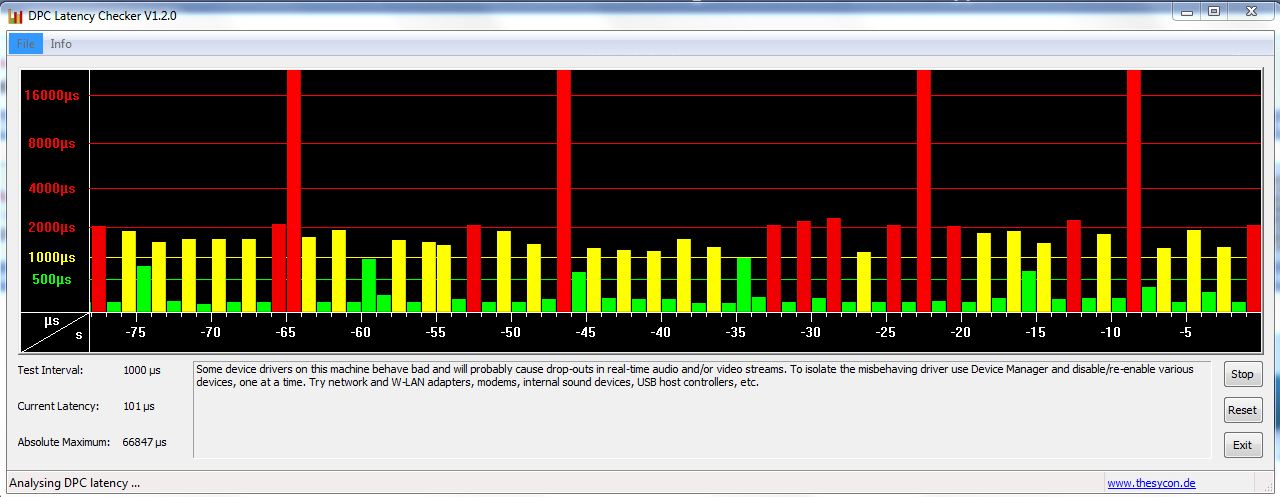Click the -65 time axis tick
The height and width of the screenshot is (497, 1280).
(x=286, y=332)
